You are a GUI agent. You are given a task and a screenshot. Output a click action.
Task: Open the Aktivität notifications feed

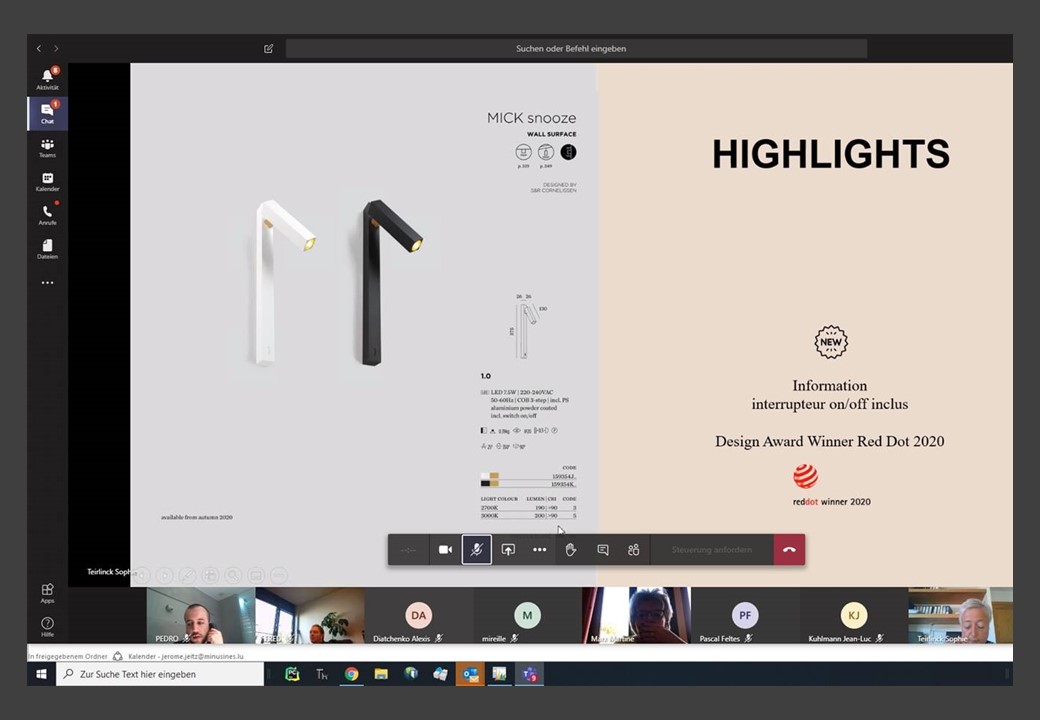47,79
